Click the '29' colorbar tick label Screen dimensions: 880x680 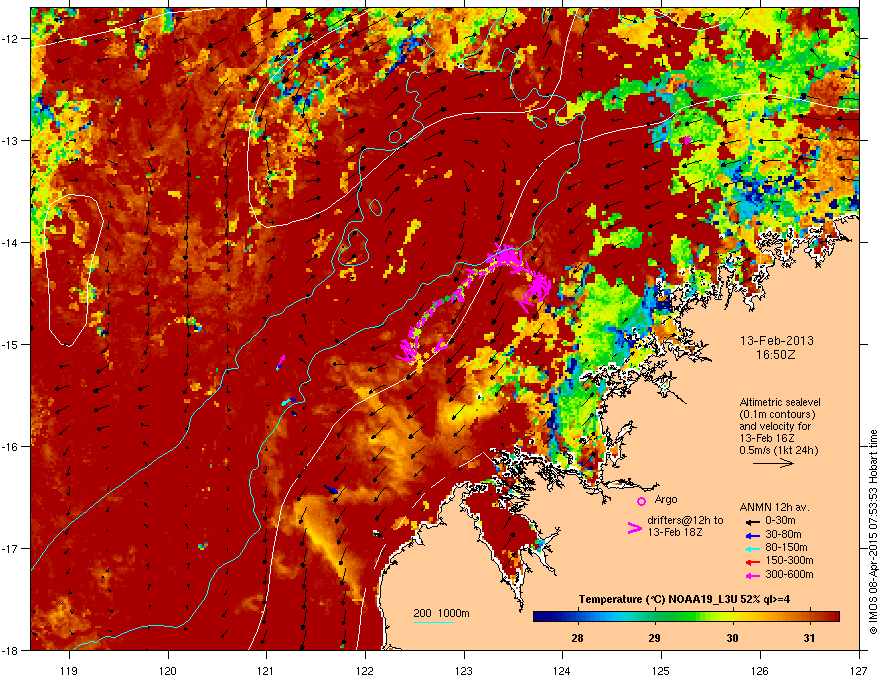tap(654, 638)
